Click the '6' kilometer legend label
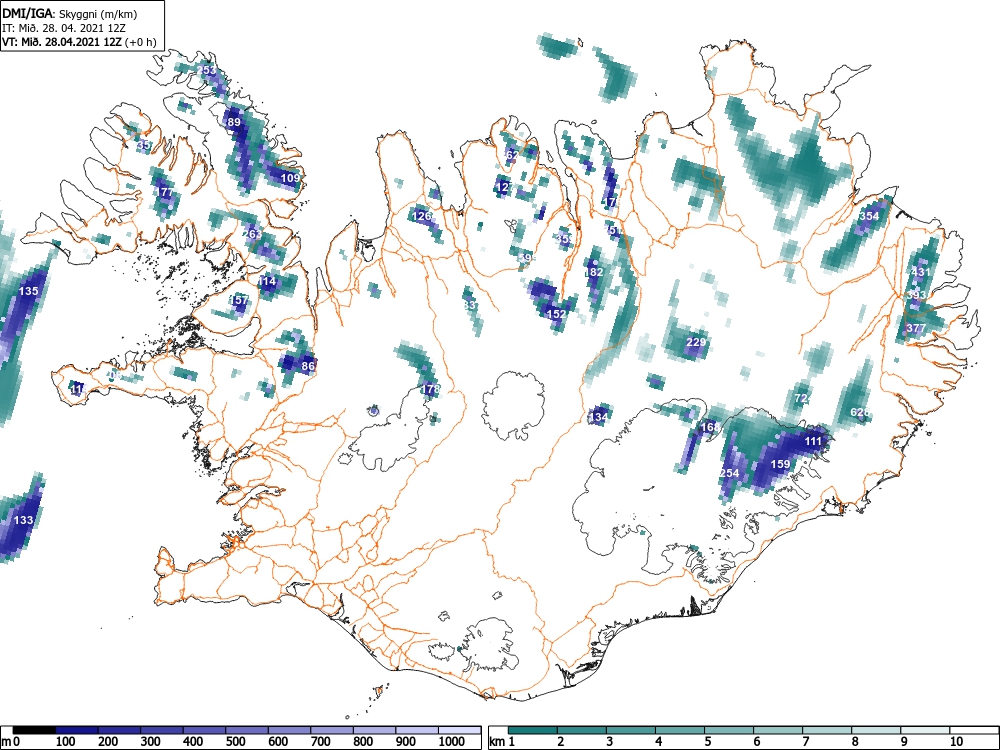The width and height of the screenshot is (1000, 750). click(x=756, y=741)
